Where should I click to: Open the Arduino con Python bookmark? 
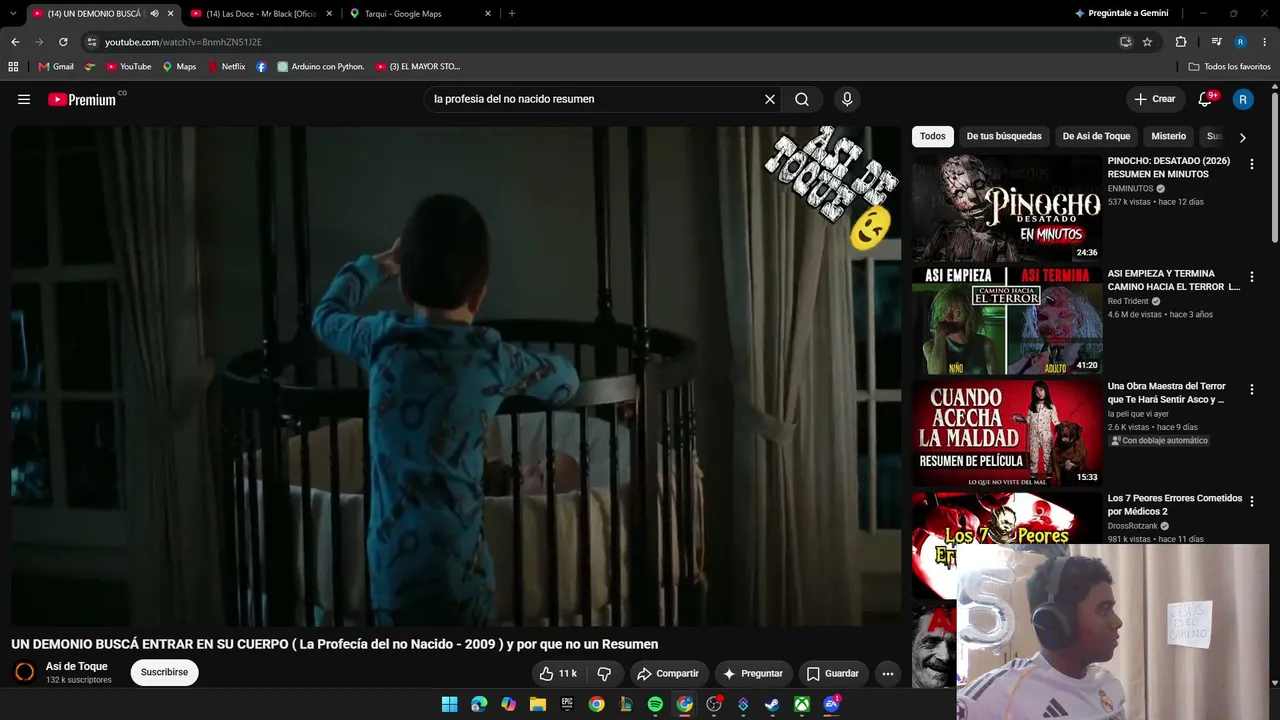(x=321, y=67)
